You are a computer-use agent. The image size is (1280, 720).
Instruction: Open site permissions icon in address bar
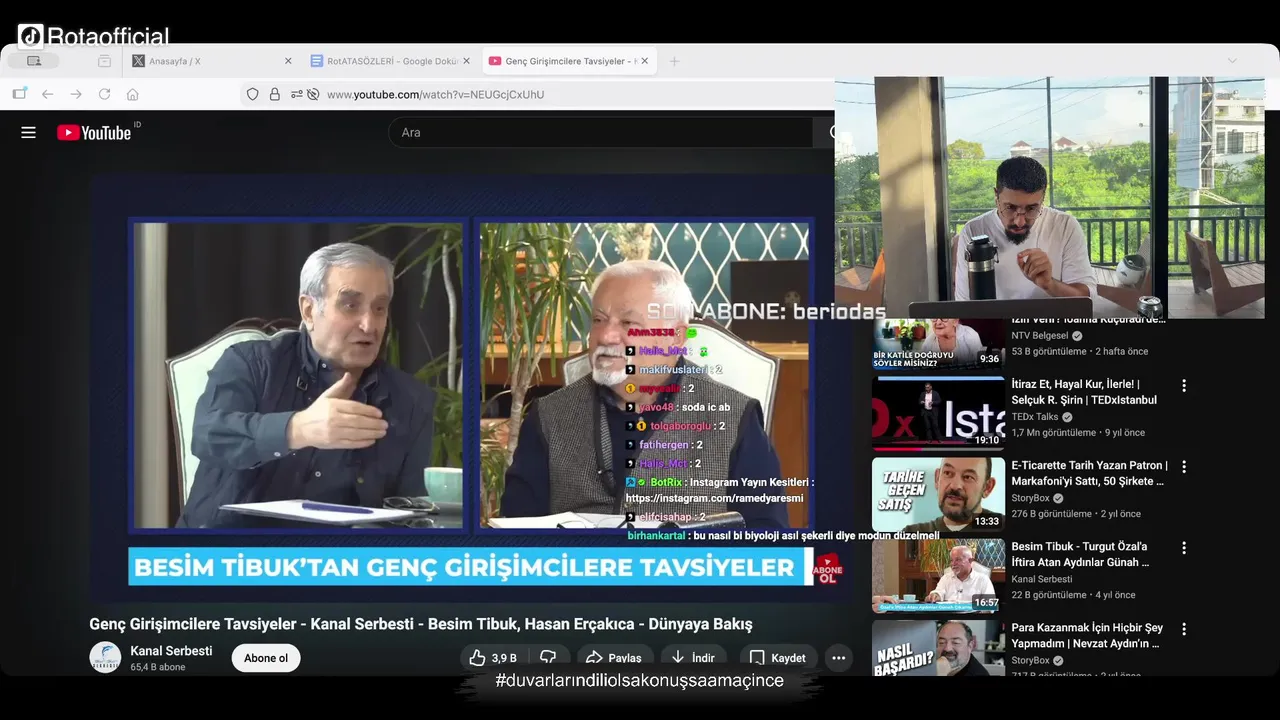pyautogui.click(x=297, y=94)
